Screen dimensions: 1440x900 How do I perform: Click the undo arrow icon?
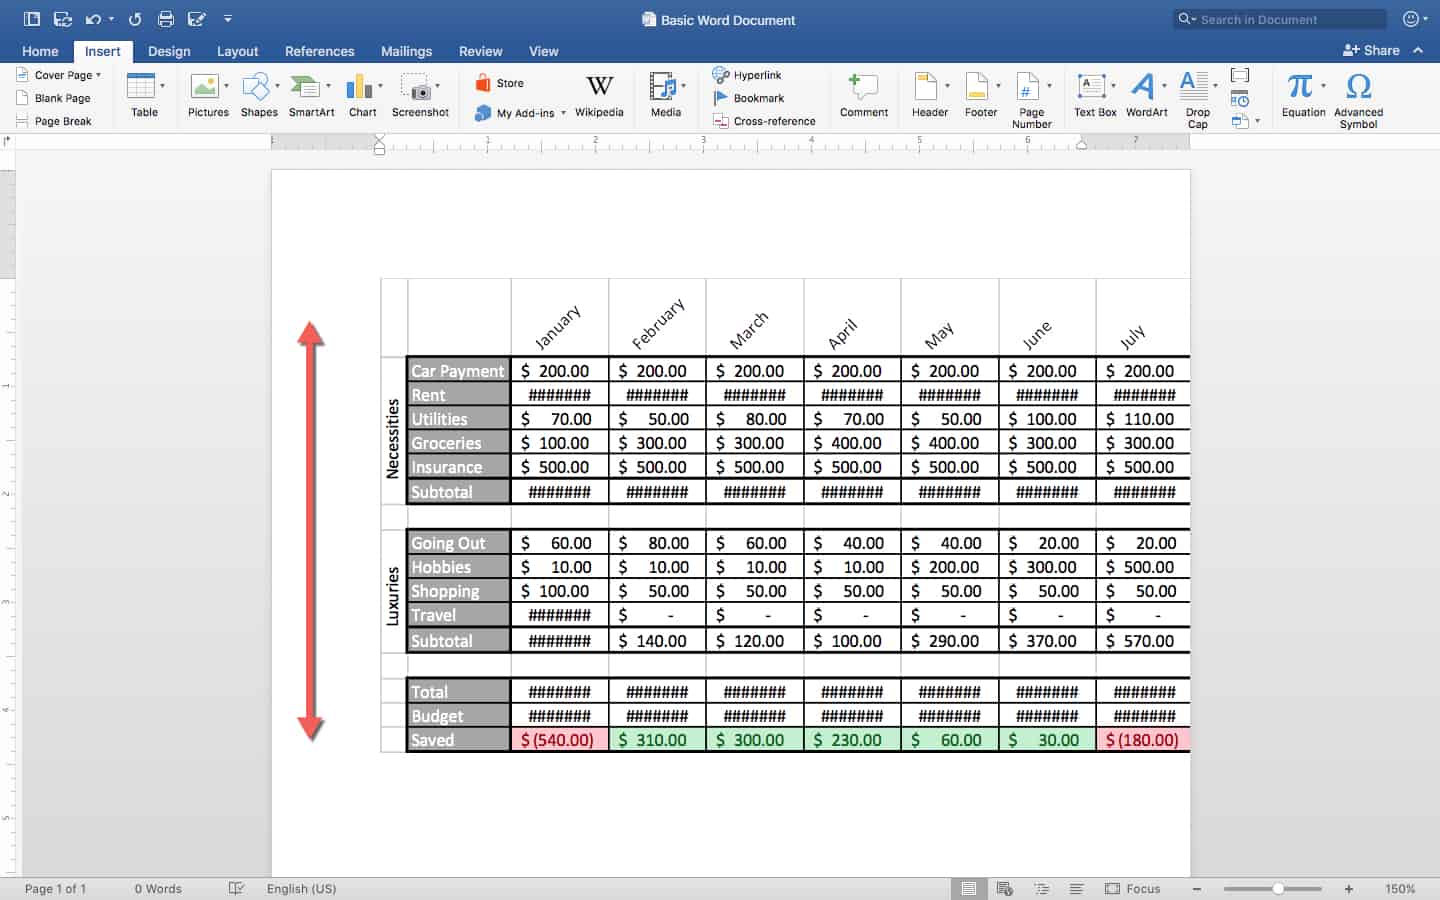click(x=93, y=19)
